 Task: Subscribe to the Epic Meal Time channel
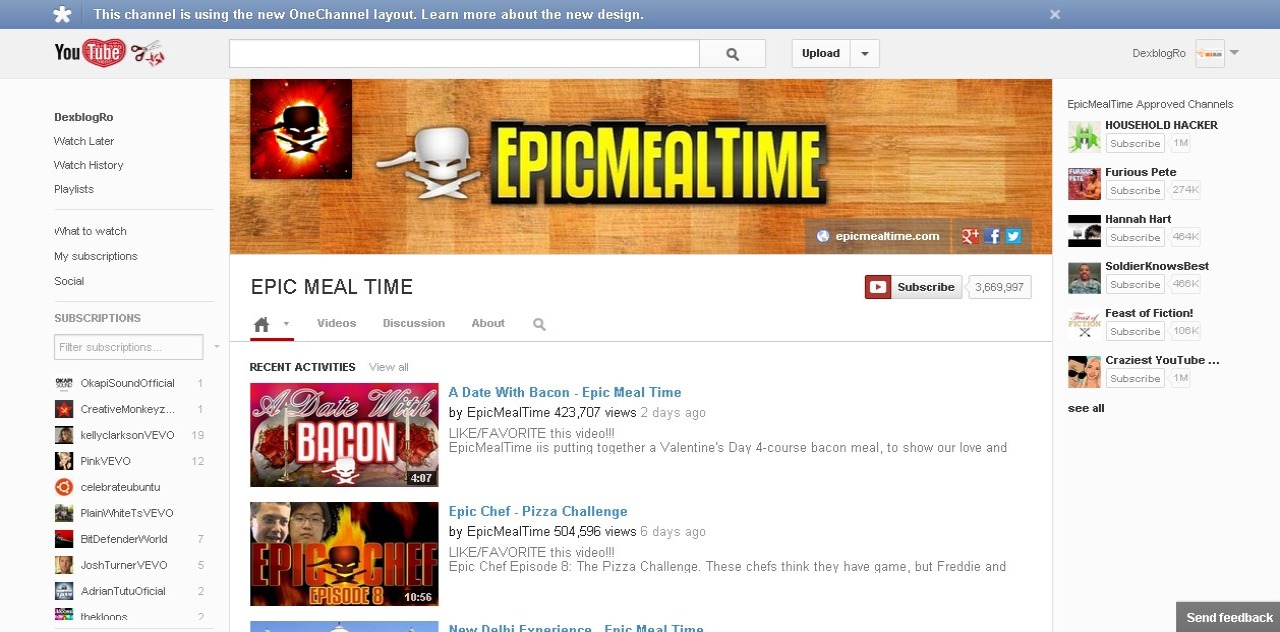pos(913,287)
